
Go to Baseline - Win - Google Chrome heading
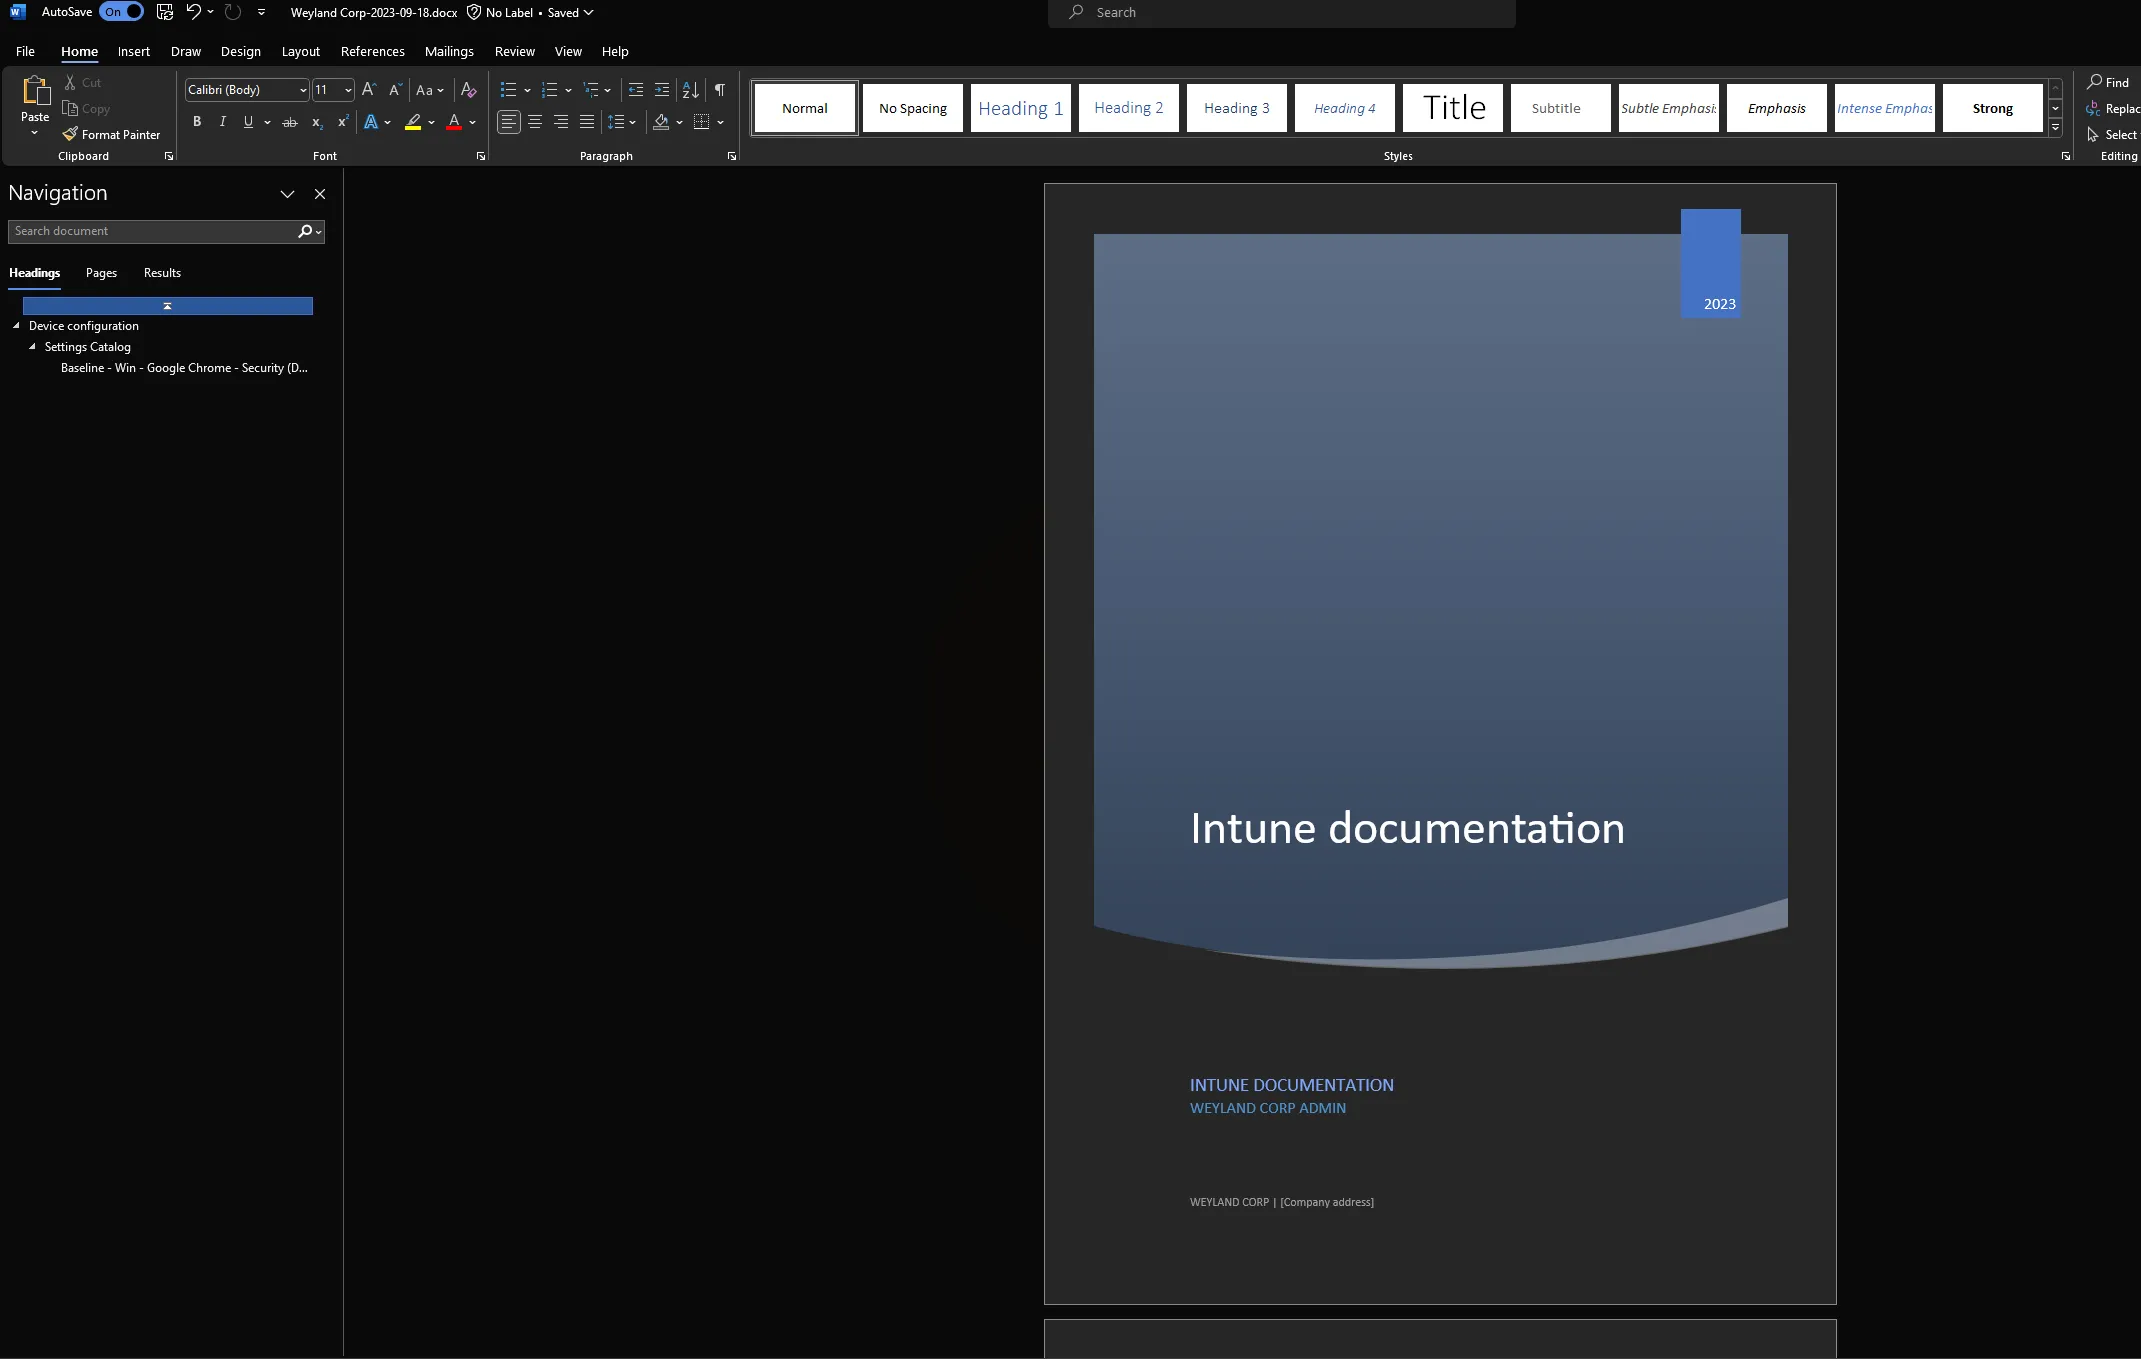184,368
